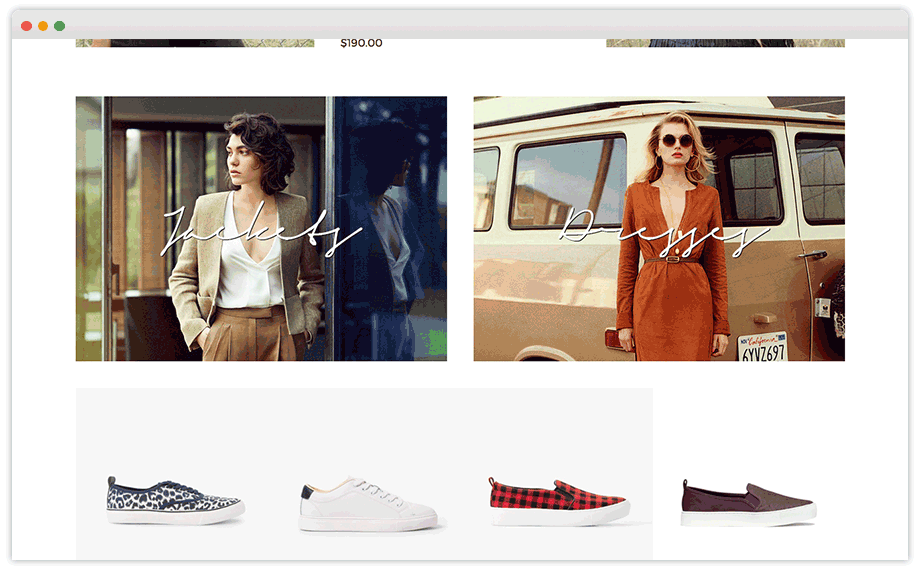The width and height of the screenshot is (920, 570).
Task: Click the partial product image at top left
Action: click(195, 43)
